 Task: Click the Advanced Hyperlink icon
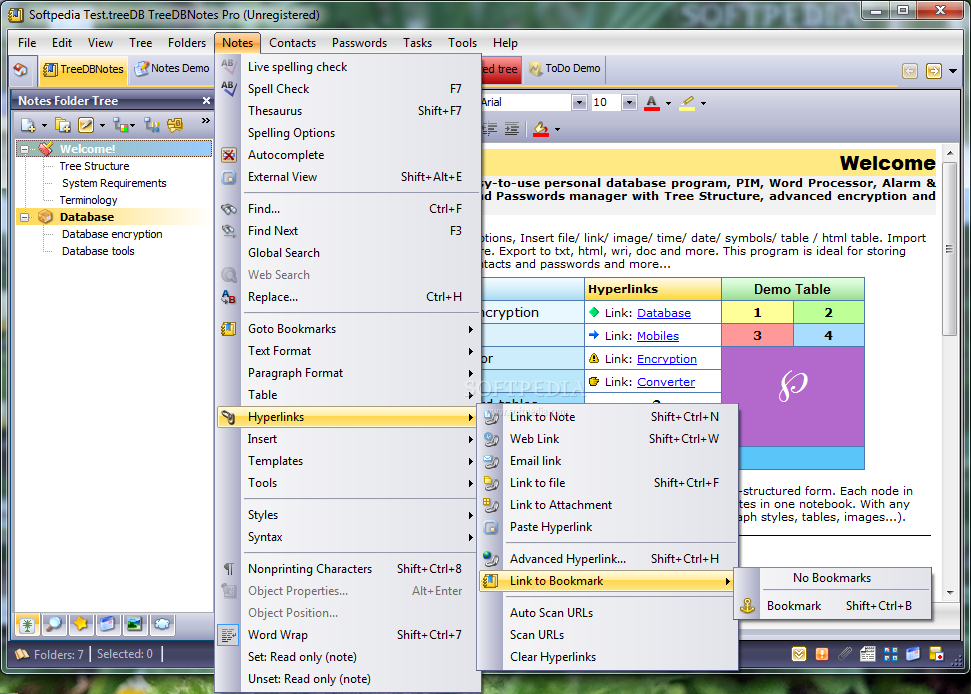pyautogui.click(x=491, y=559)
